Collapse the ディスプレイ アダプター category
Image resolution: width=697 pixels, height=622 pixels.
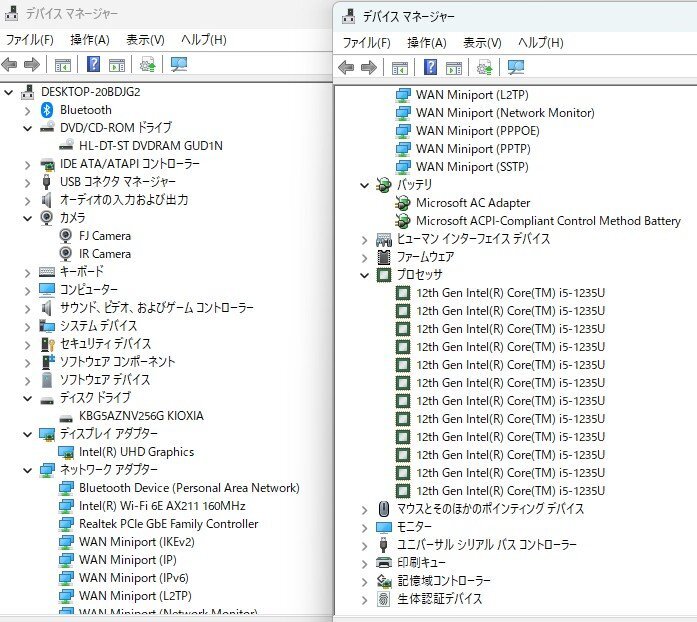pyautogui.click(x=28, y=434)
